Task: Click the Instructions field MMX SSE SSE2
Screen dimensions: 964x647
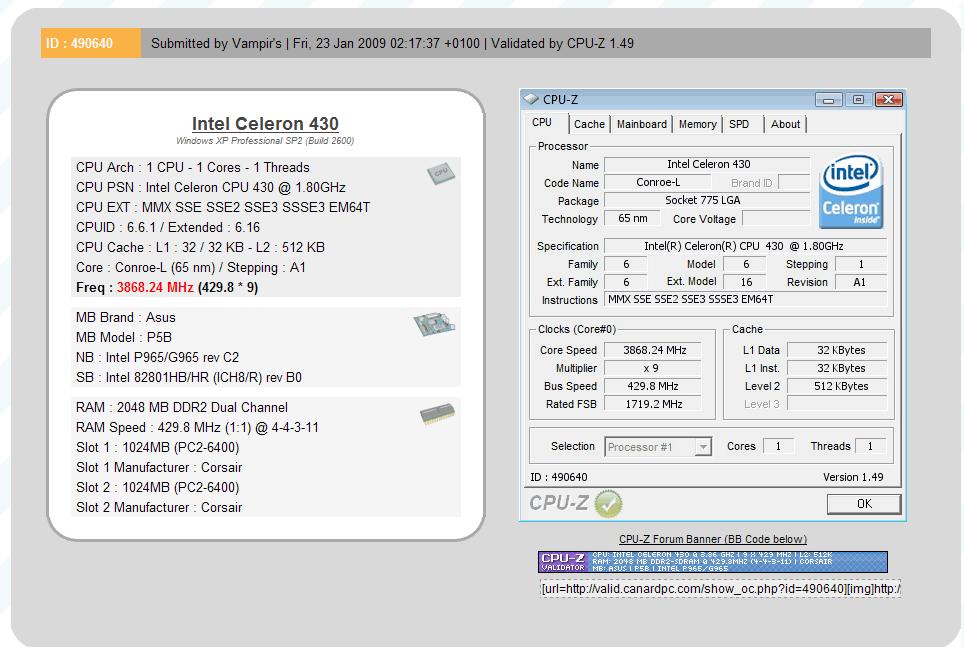Action: (x=746, y=300)
